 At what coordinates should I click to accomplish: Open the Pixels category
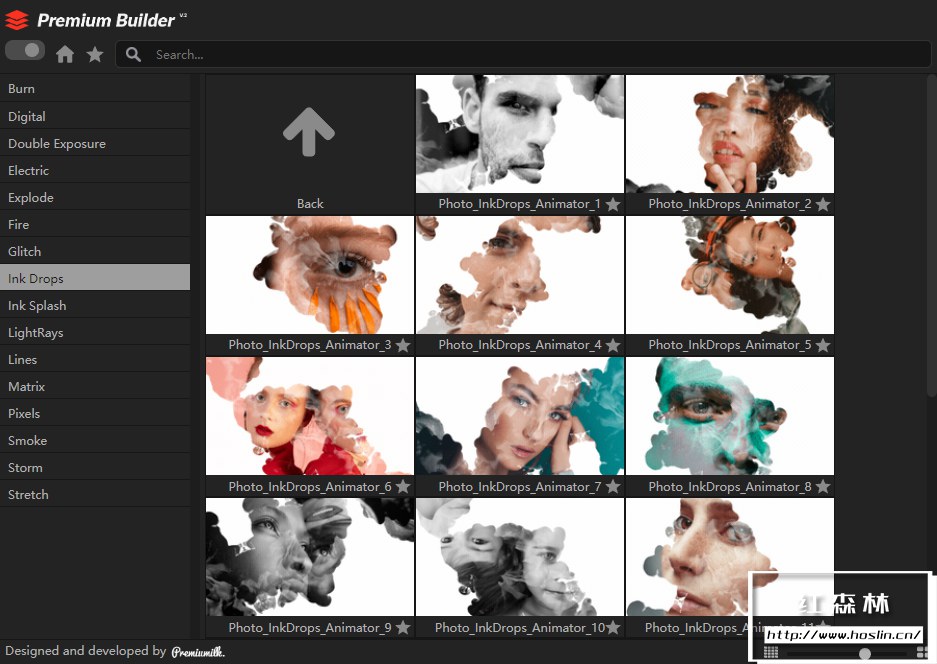coord(95,414)
